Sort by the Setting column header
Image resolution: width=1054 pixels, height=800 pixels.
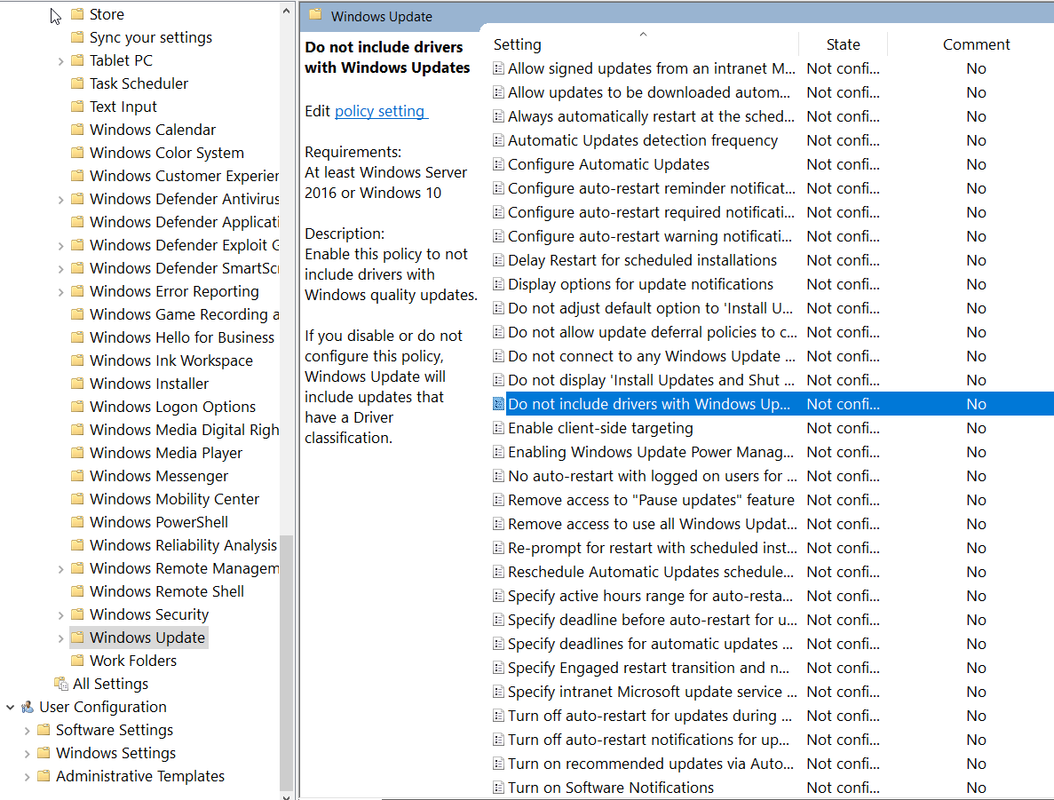click(644, 44)
